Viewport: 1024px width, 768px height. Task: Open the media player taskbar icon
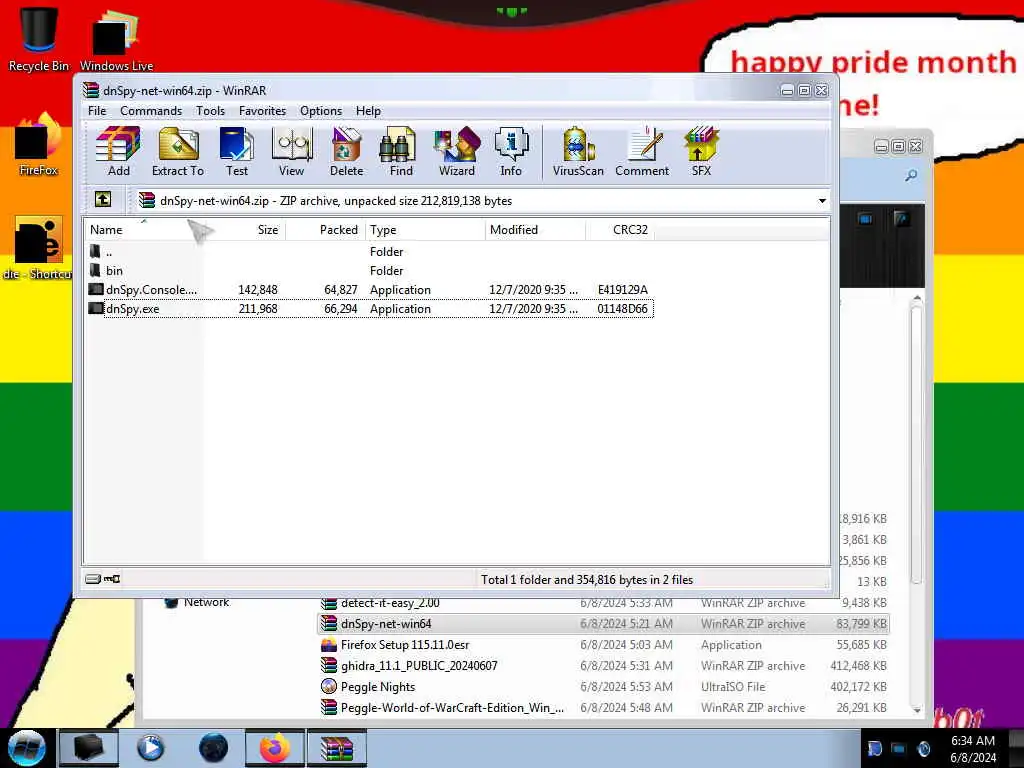[x=150, y=748]
